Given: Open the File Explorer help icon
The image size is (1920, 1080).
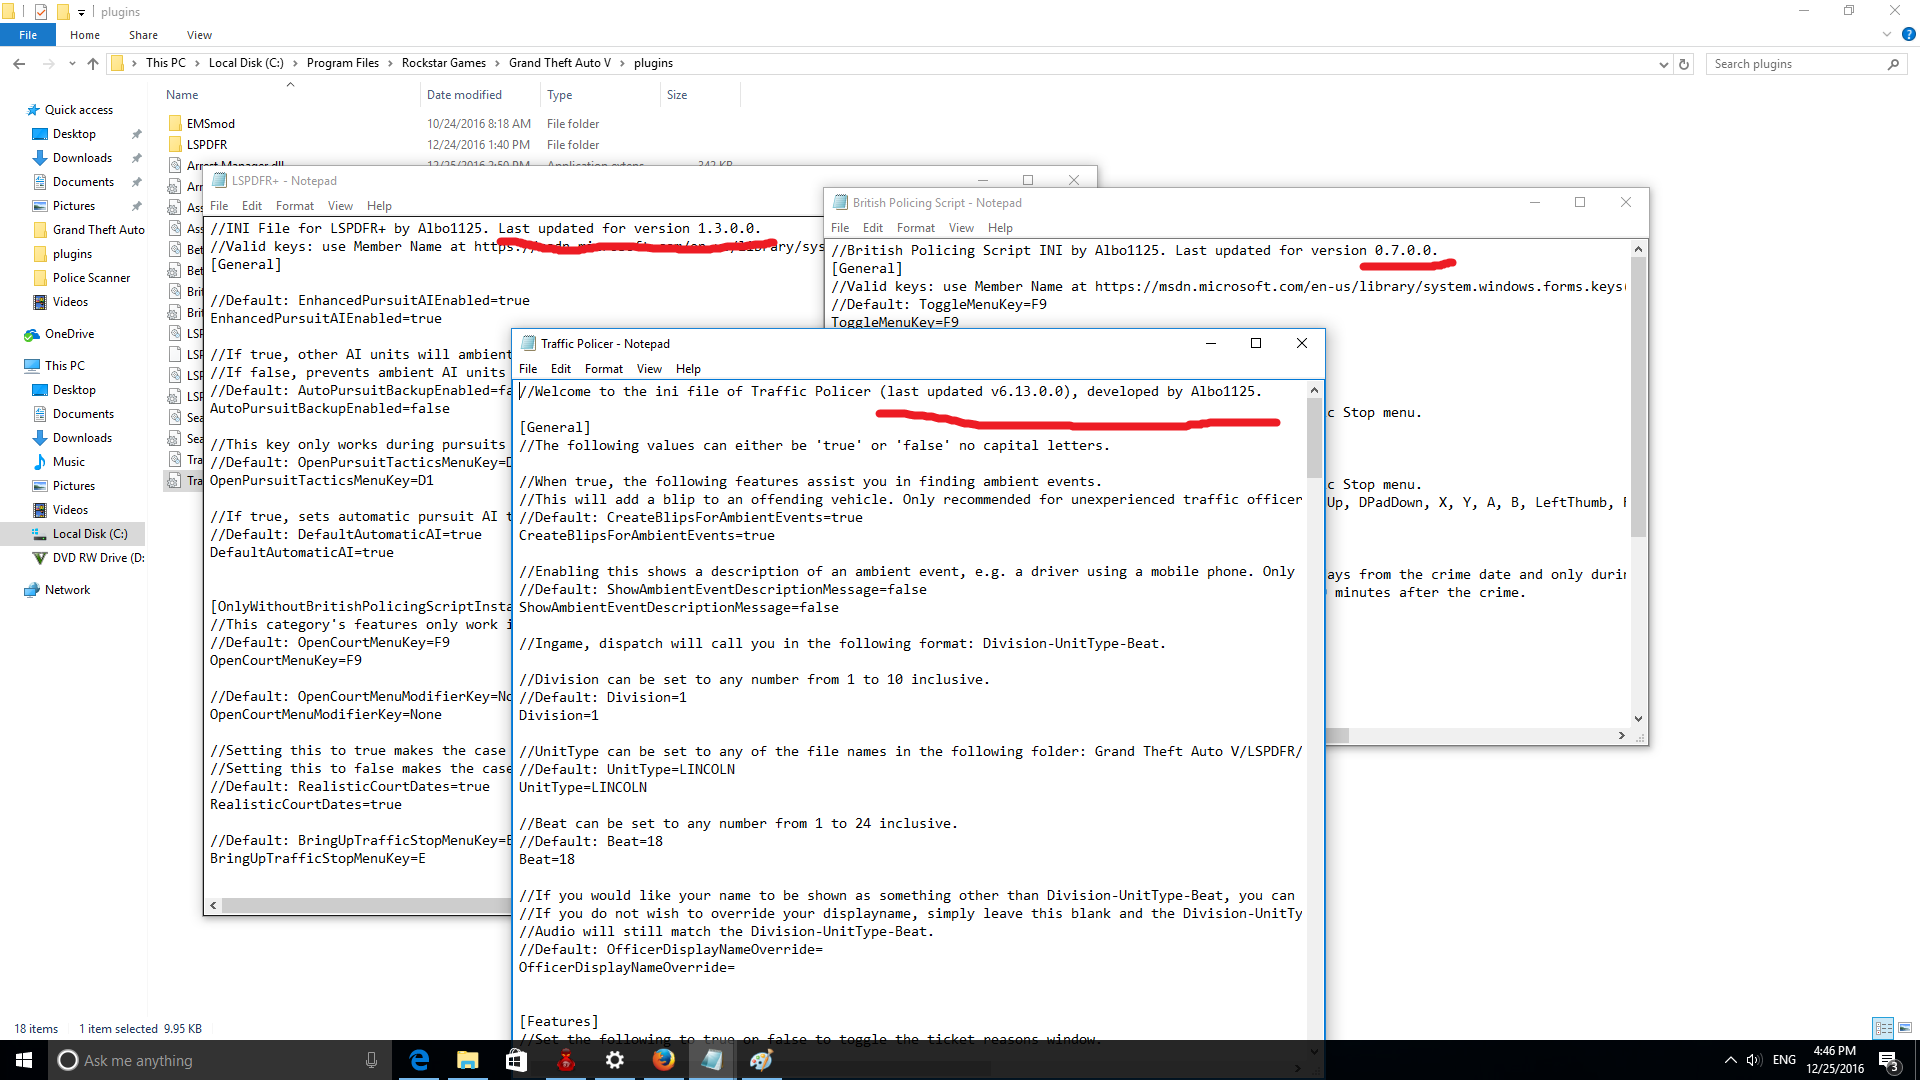Looking at the screenshot, I should (x=1908, y=34).
